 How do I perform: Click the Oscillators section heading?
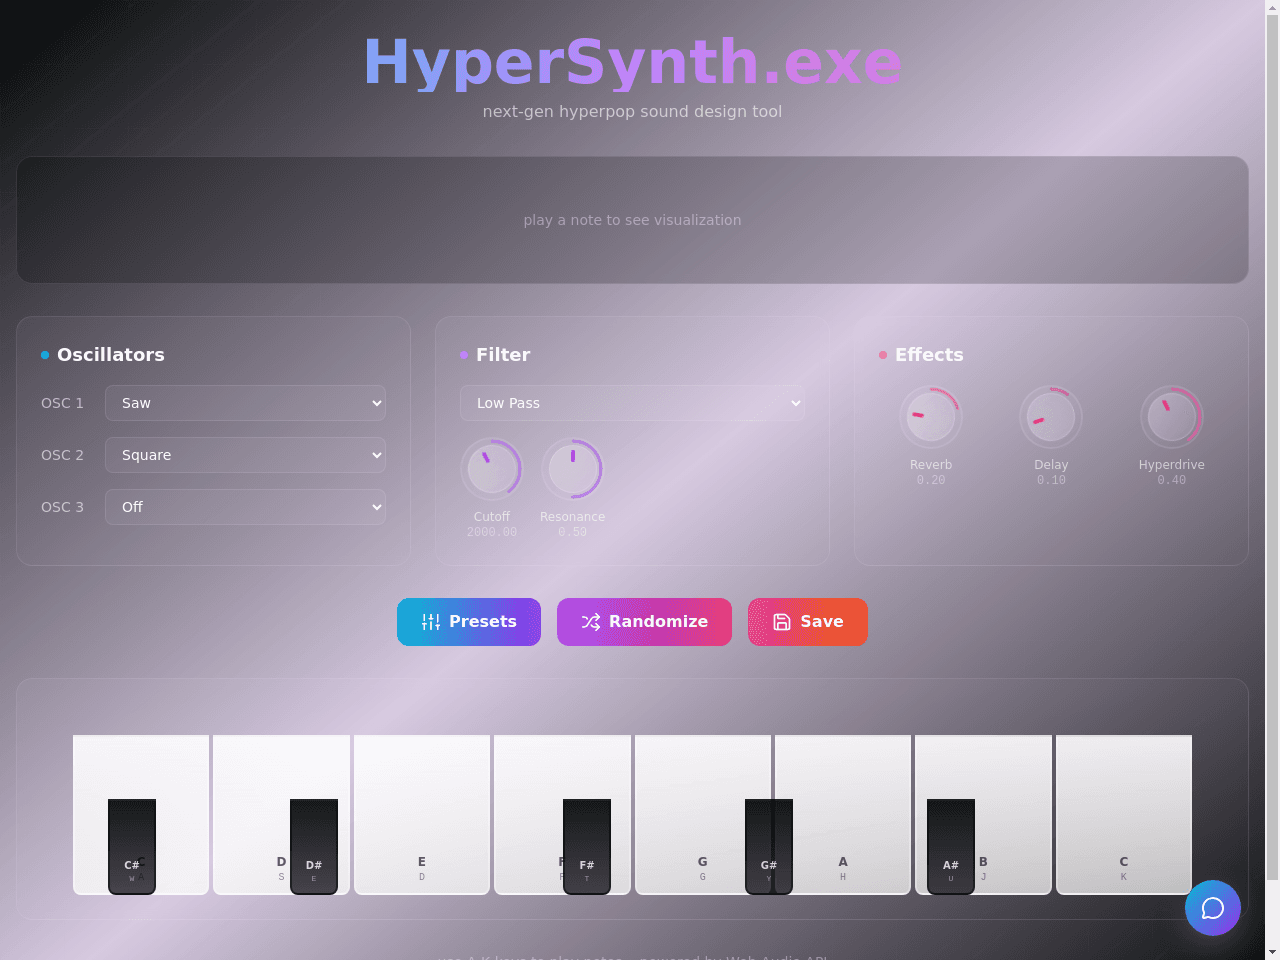111,355
